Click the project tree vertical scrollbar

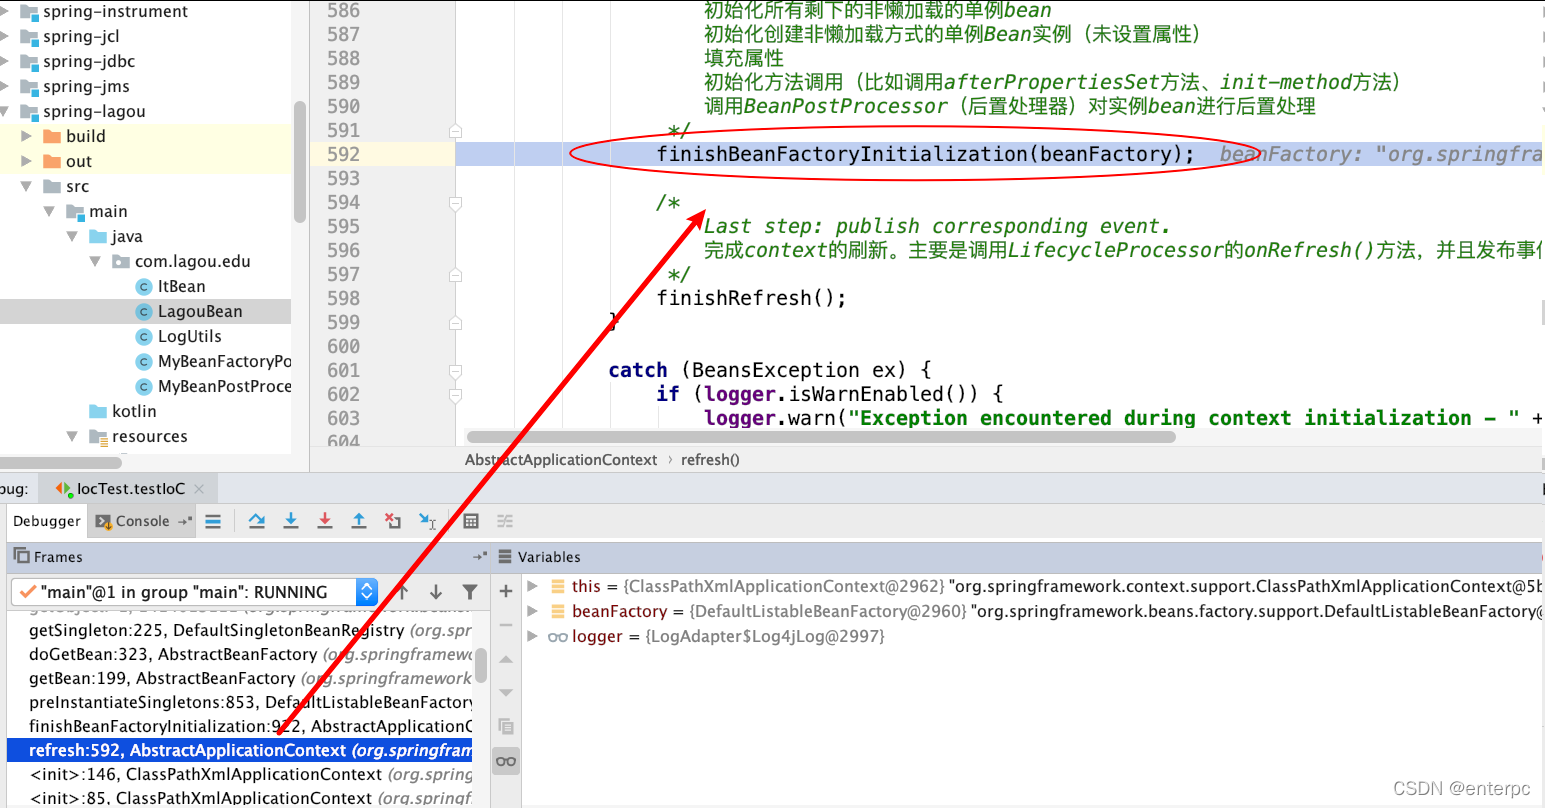pos(299,161)
